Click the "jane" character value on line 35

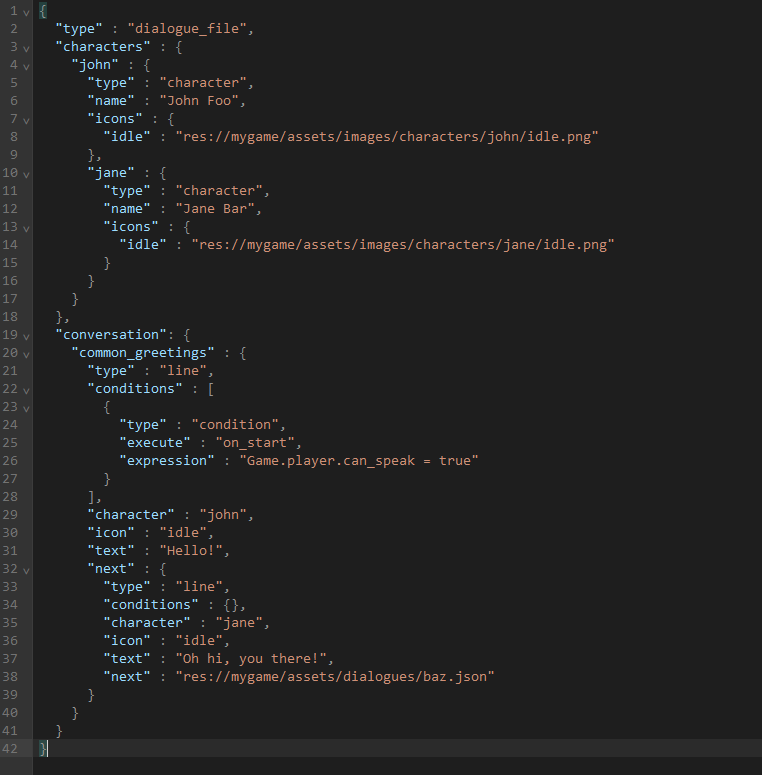point(239,623)
